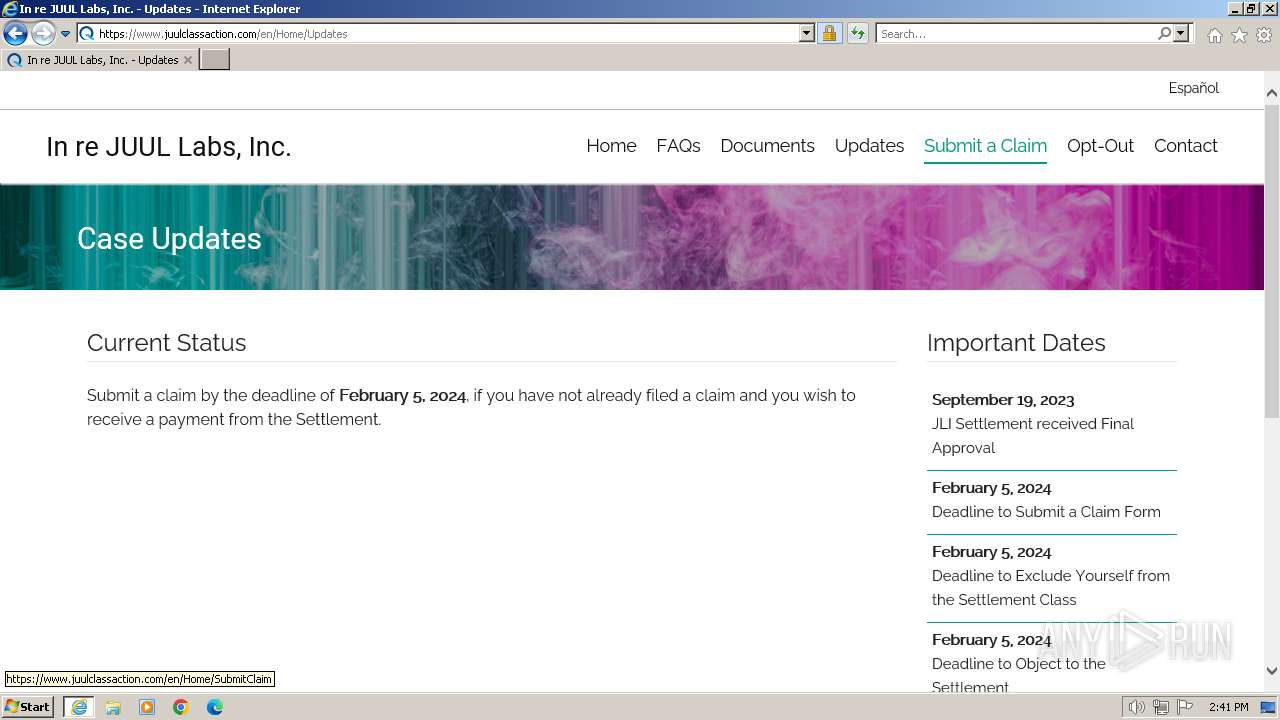Go to the Home menu item
Viewport: 1280px width, 720px height.
pos(611,146)
